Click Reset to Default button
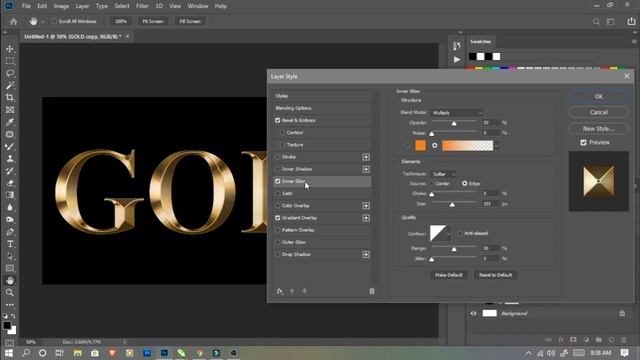Image resolution: width=640 pixels, height=360 pixels. 495,275
